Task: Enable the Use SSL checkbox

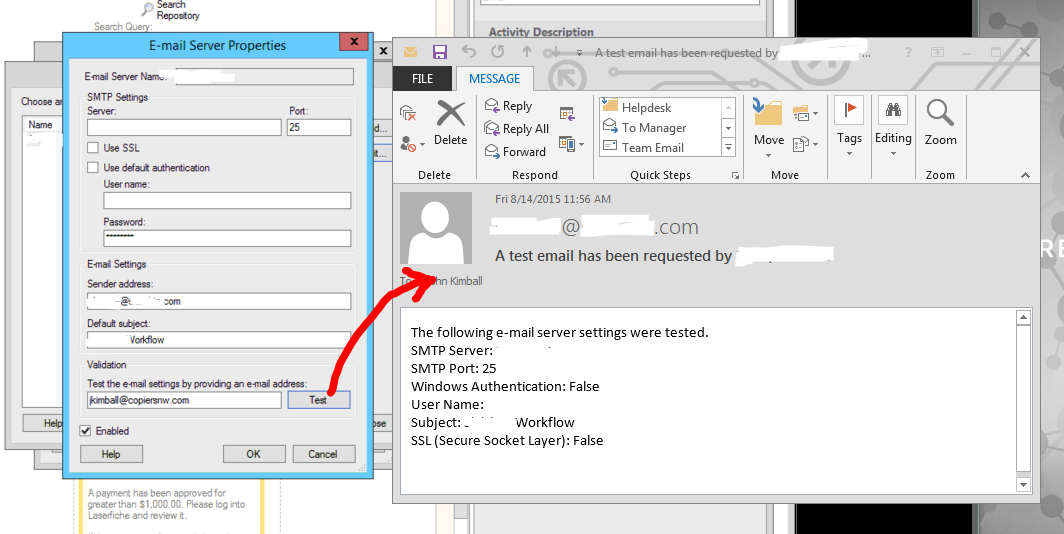Action: tap(94, 148)
